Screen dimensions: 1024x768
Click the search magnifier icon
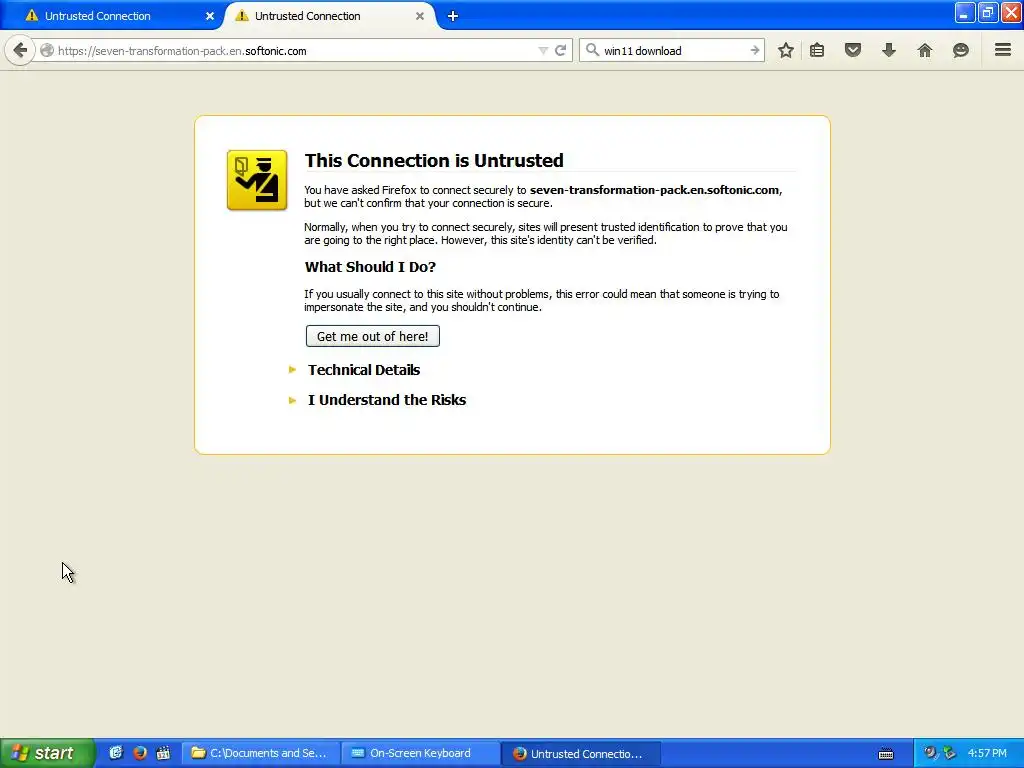[x=592, y=50]
